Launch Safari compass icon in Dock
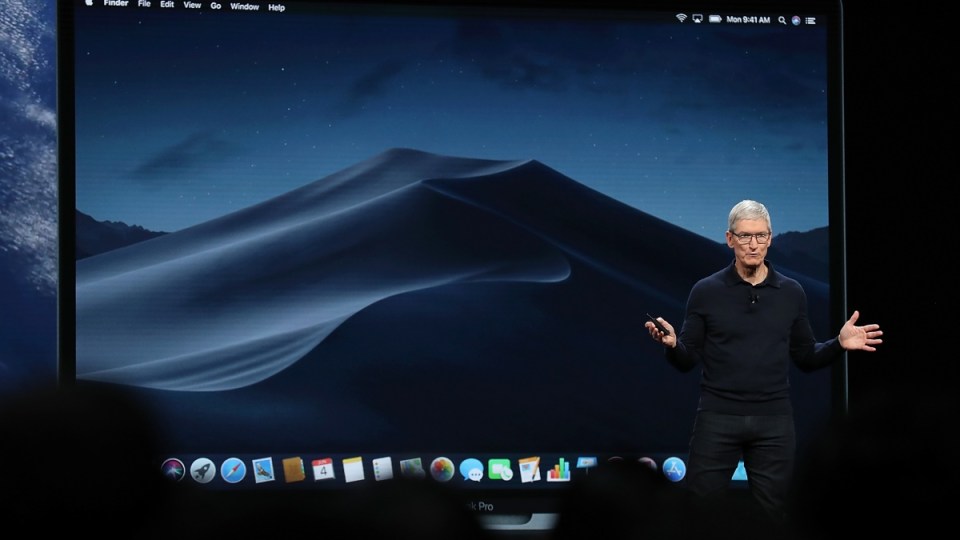Image resolution: width=960 pixels, height=540 pixels. coord(233,470)
